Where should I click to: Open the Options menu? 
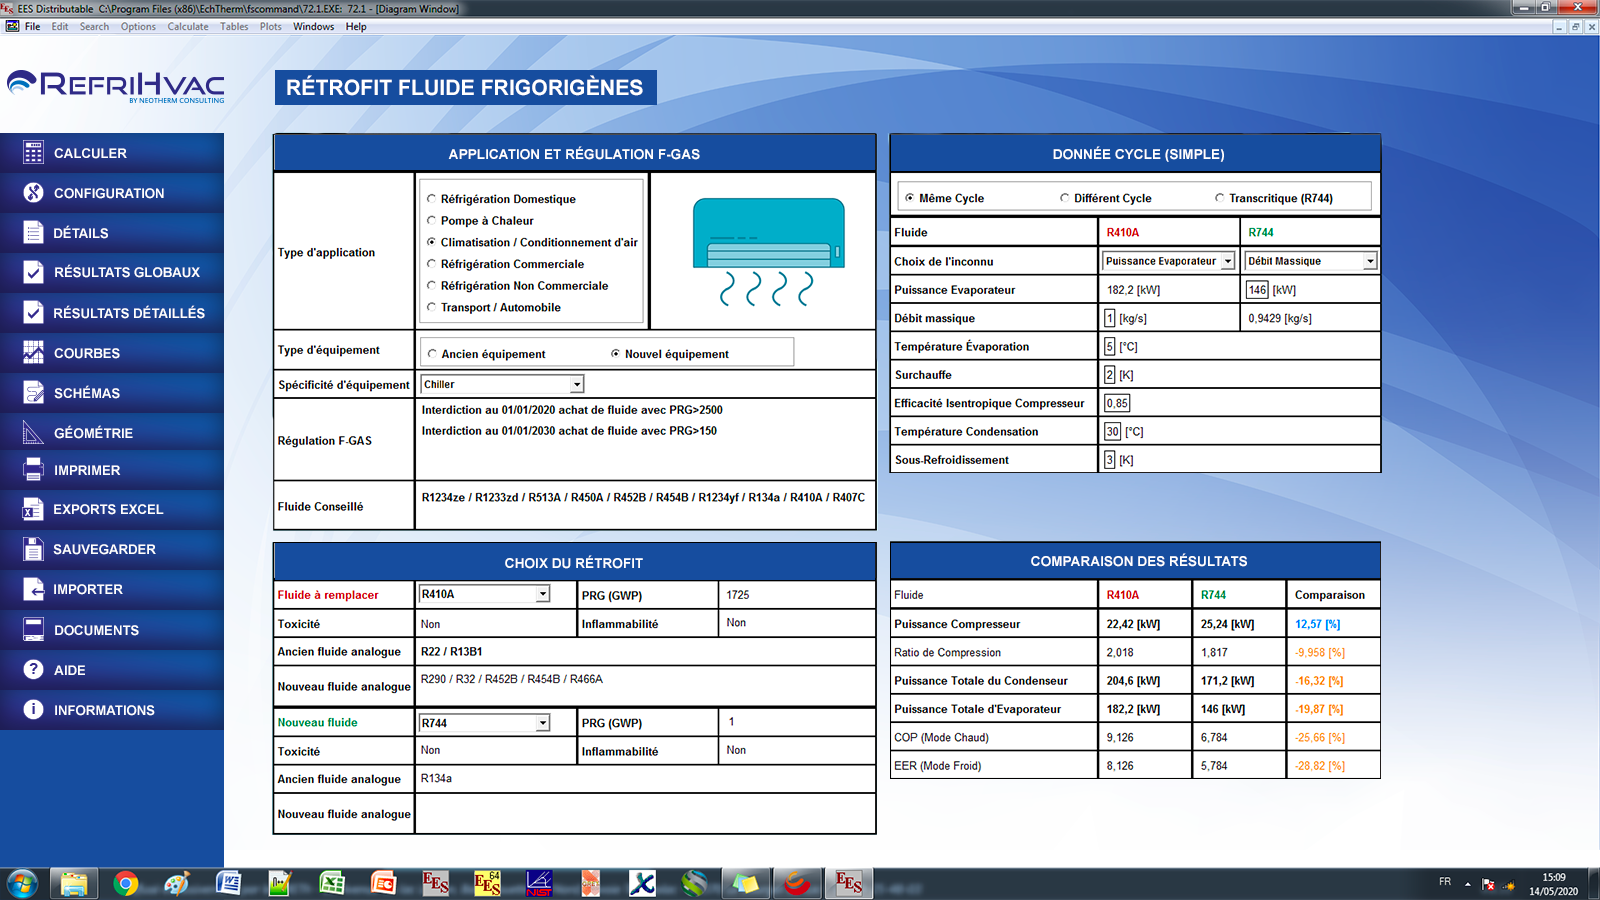(138, 27)
